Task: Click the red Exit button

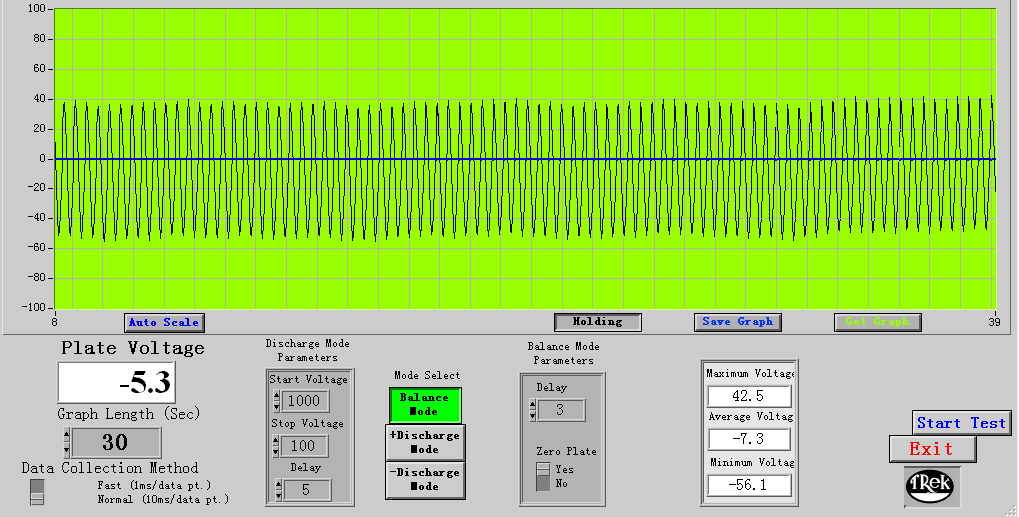Action: point(931,449)
